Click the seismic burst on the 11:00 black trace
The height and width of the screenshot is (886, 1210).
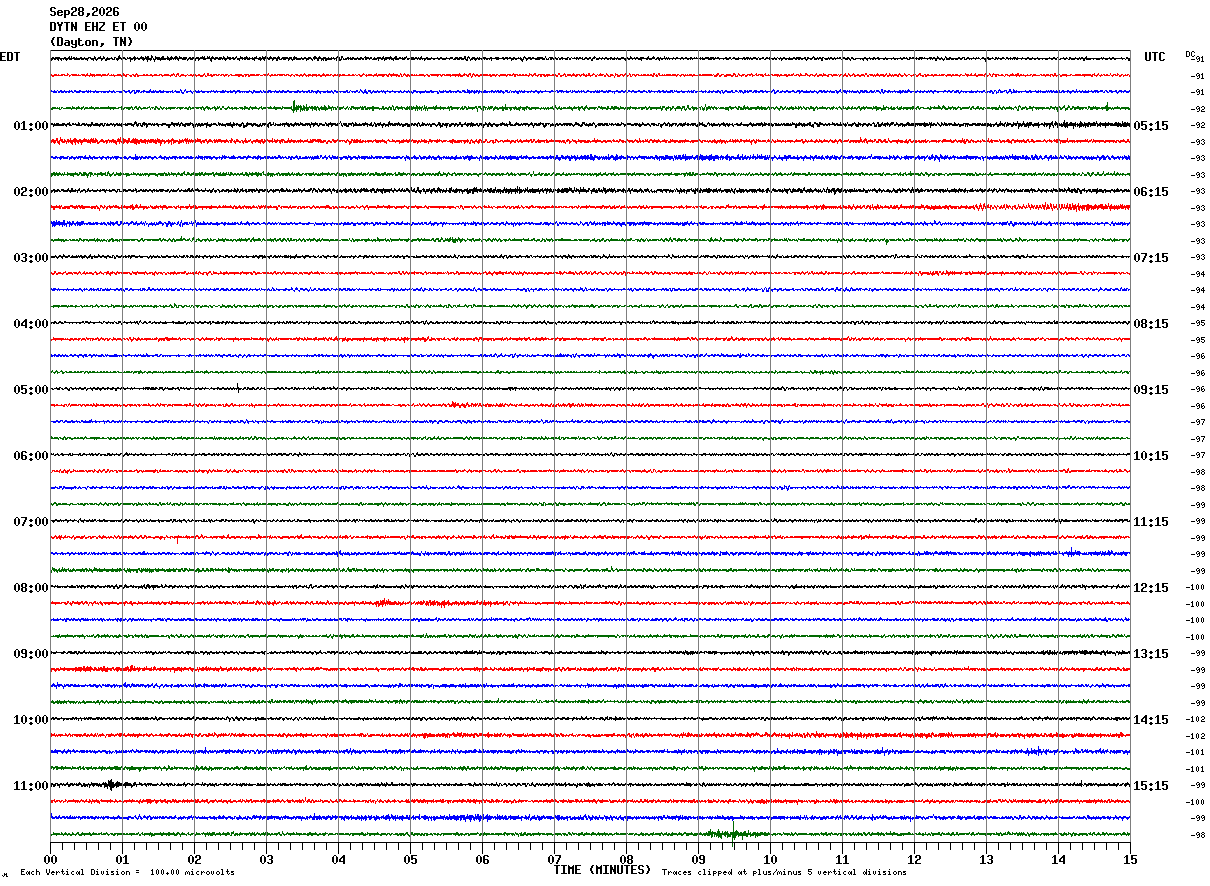tap(113, 785)
